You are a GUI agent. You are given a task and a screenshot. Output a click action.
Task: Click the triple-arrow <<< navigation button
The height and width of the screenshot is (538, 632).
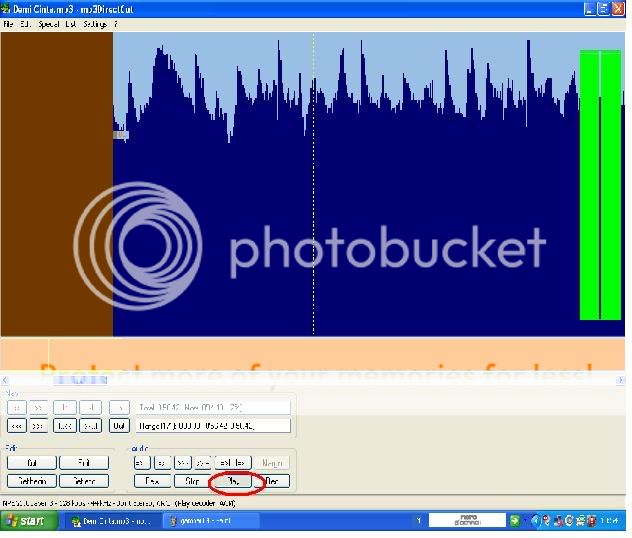coord(17,425)
